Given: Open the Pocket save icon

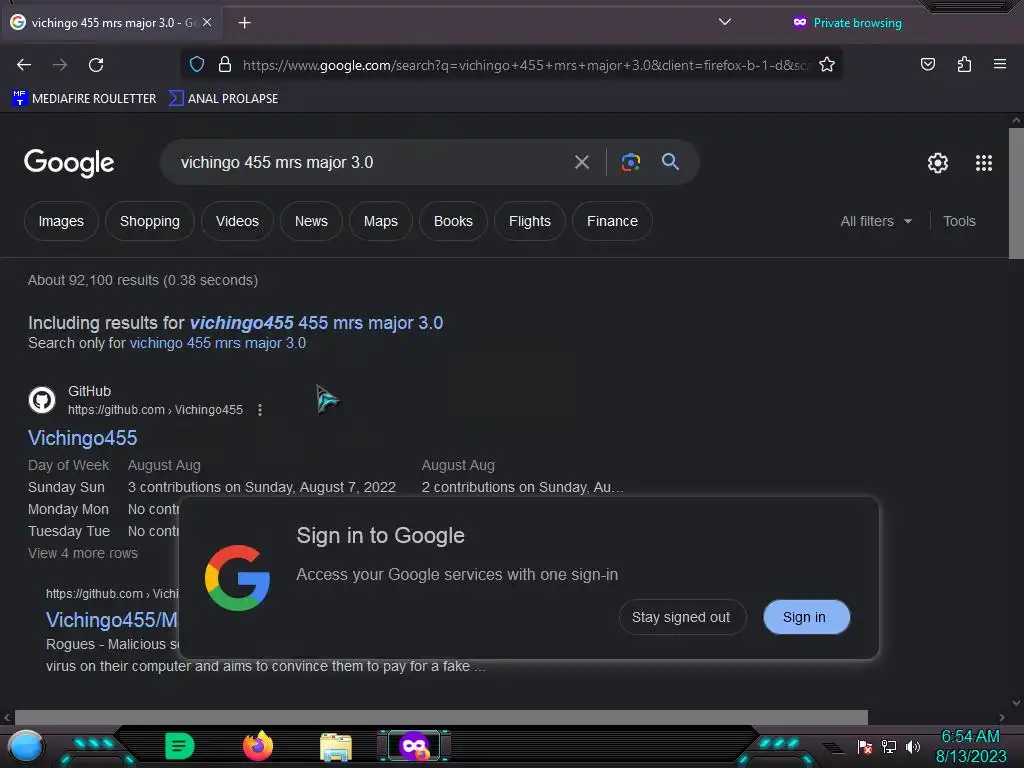Looking at the screenshot, I should click(x=927, y=64).
